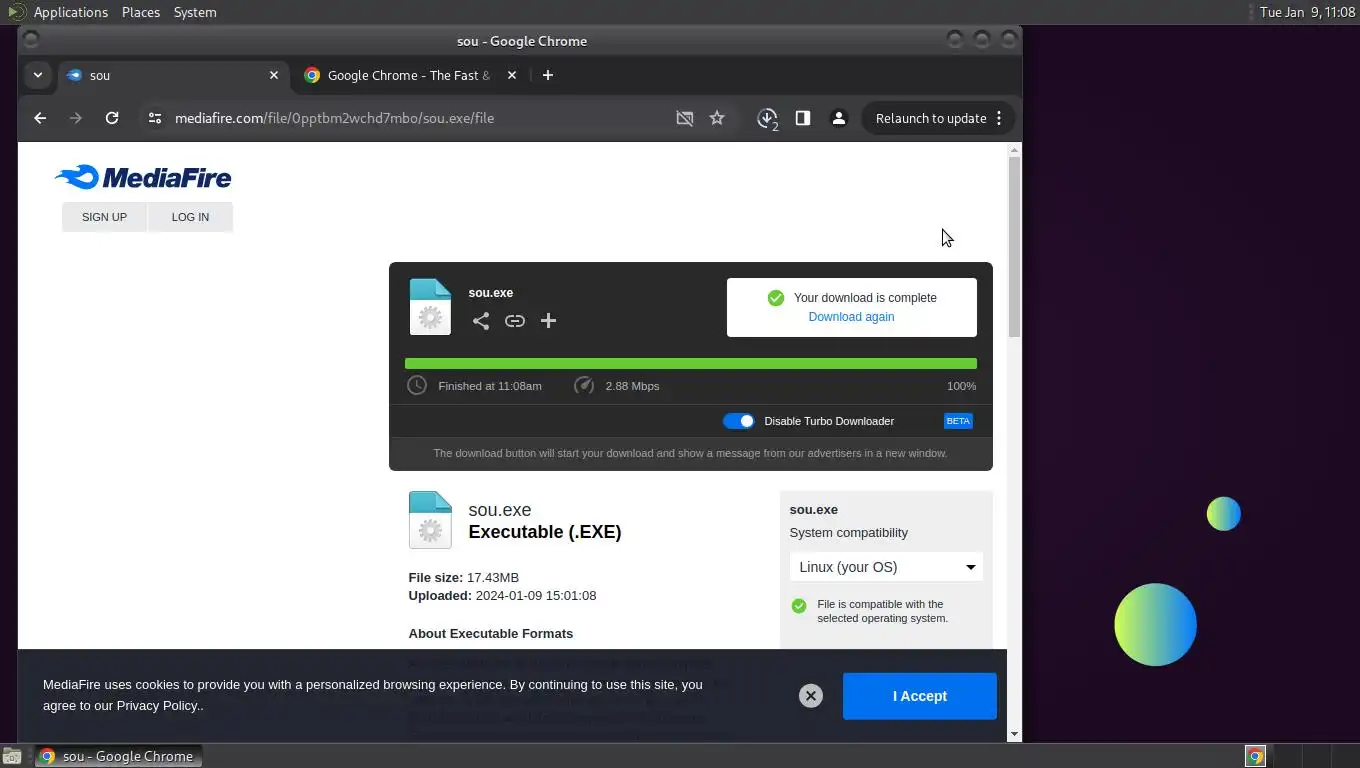
Task: Click the SIGN UP button
Action: 104,217
